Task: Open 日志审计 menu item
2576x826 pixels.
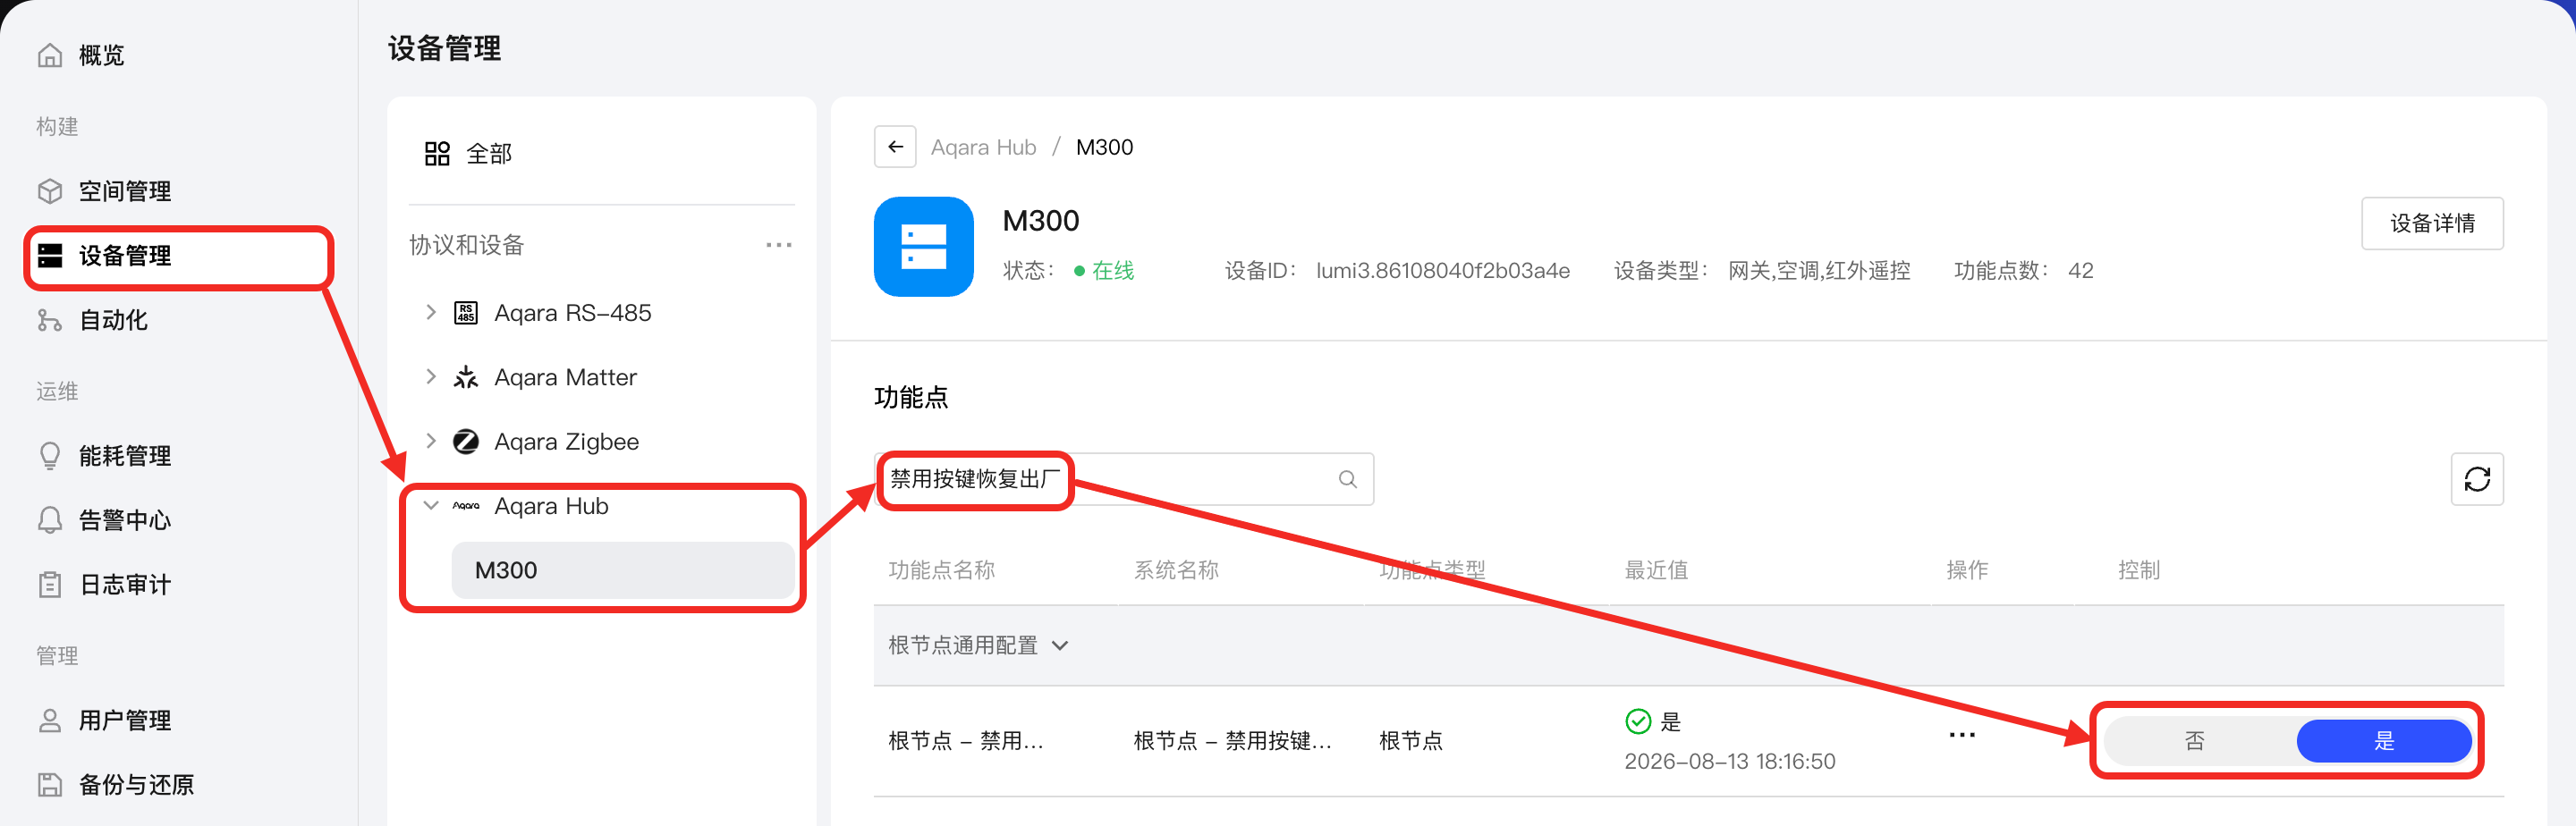Action: click(x=125, y=585)
